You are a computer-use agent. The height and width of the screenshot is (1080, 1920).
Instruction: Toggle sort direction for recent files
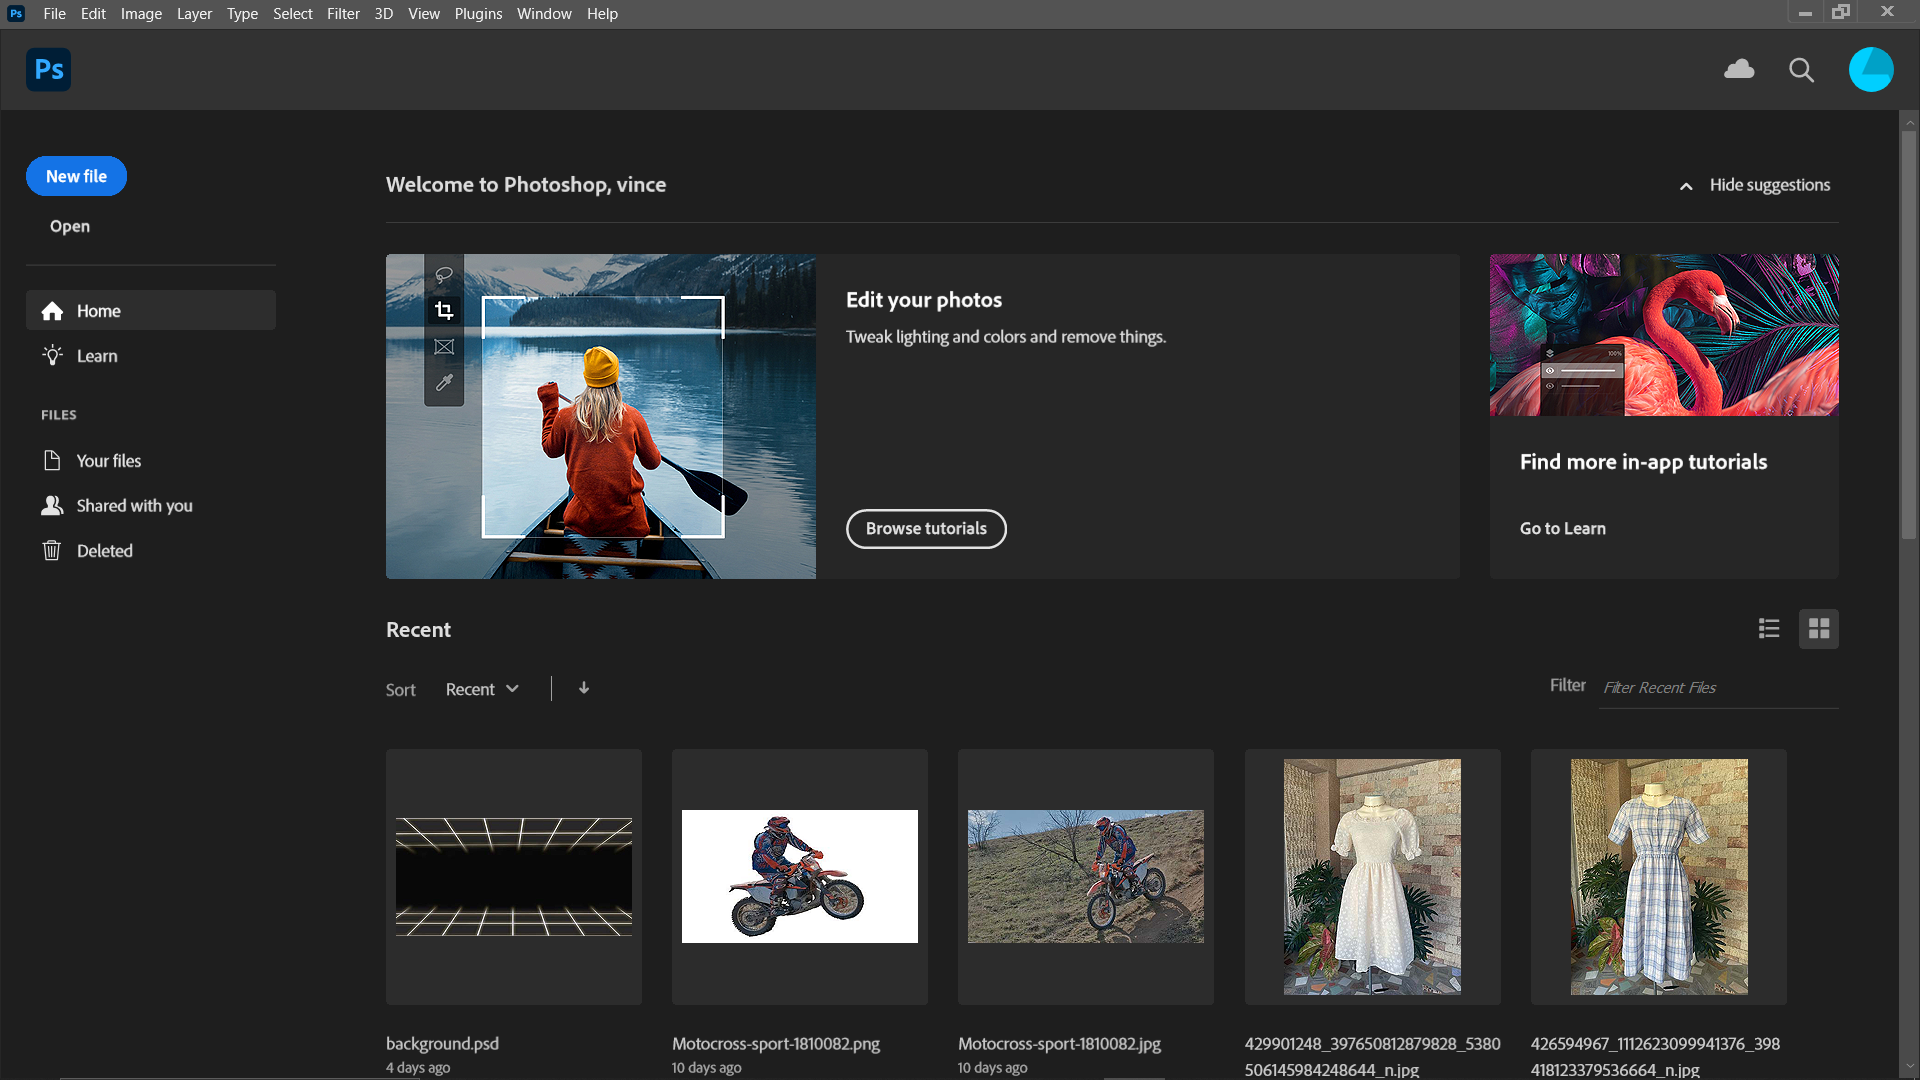[x=583, y=688]
